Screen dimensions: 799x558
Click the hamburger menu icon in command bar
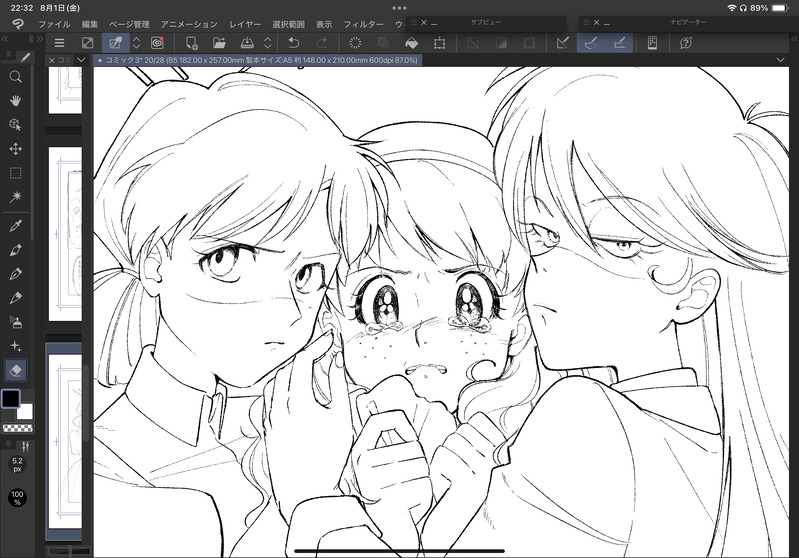(60, 43)
